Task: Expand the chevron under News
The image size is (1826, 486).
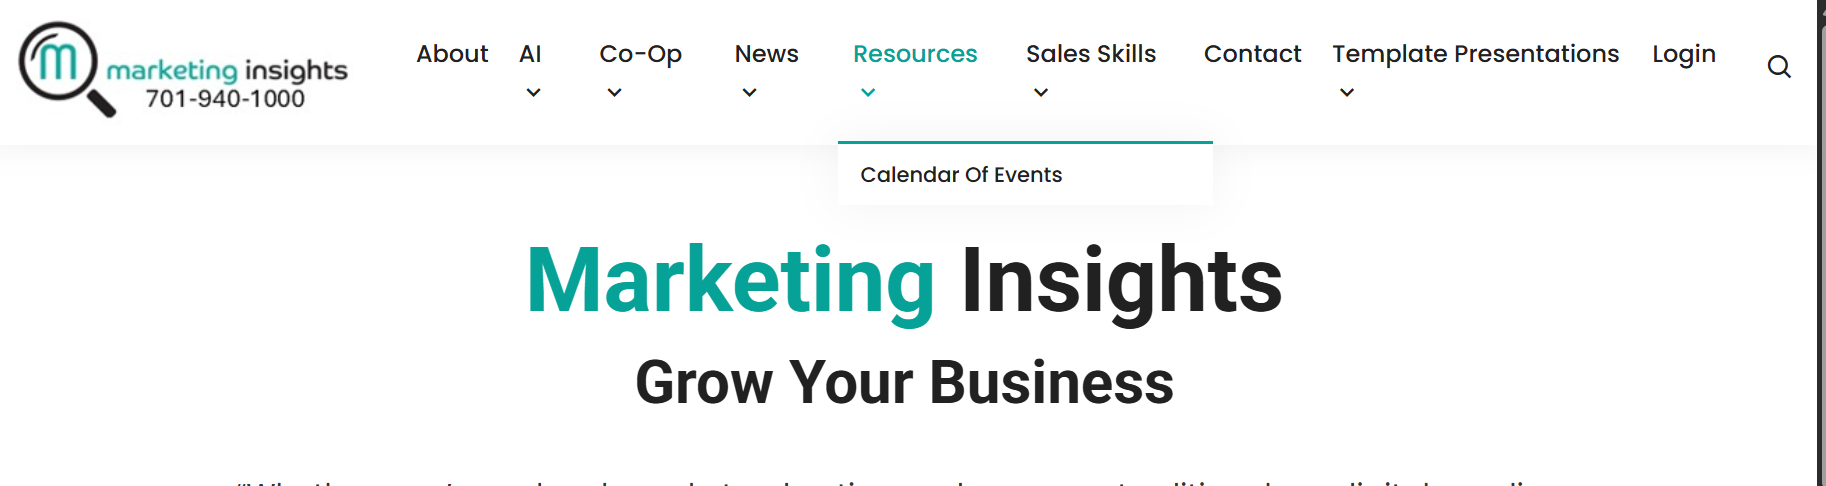Action: pyautogui.click(x=749, y=93)
